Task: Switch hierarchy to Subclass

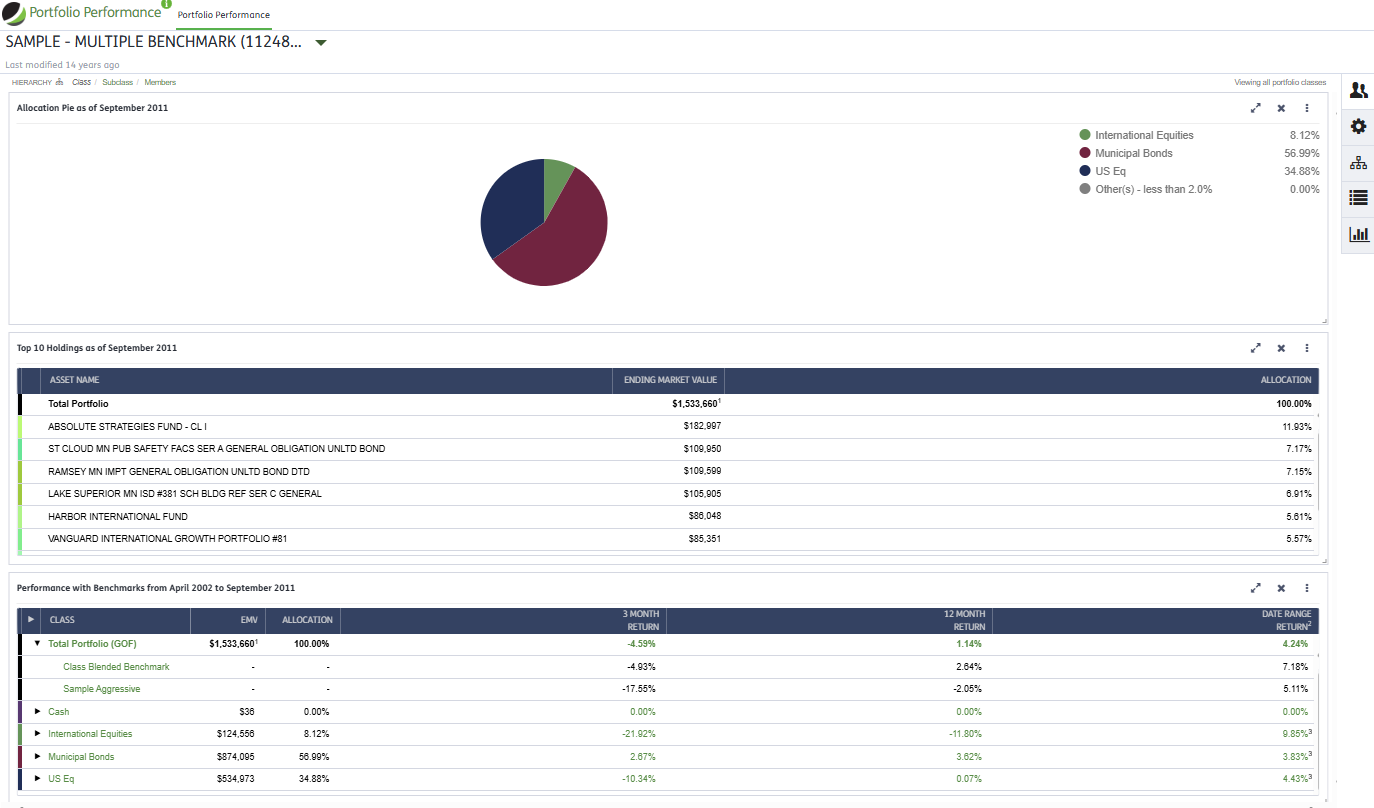Action: 117,82
